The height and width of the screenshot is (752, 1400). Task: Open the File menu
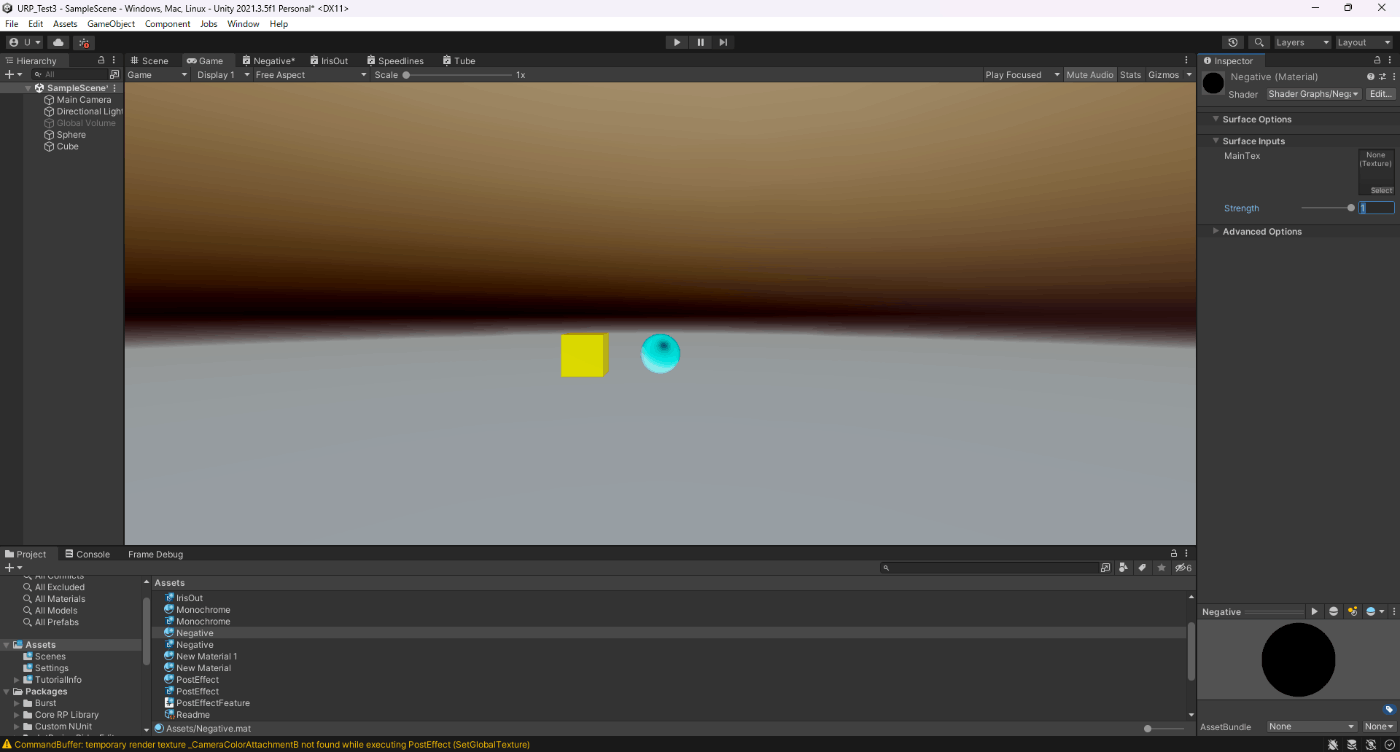tap(12, 24)
